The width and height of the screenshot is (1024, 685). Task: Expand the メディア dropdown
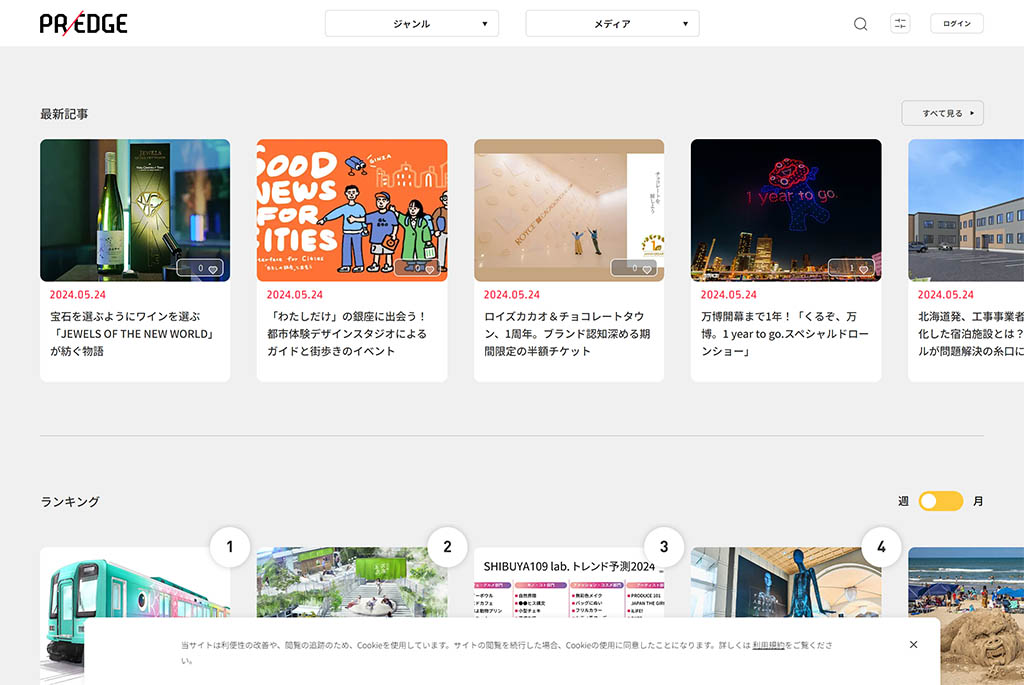point(612,24)
